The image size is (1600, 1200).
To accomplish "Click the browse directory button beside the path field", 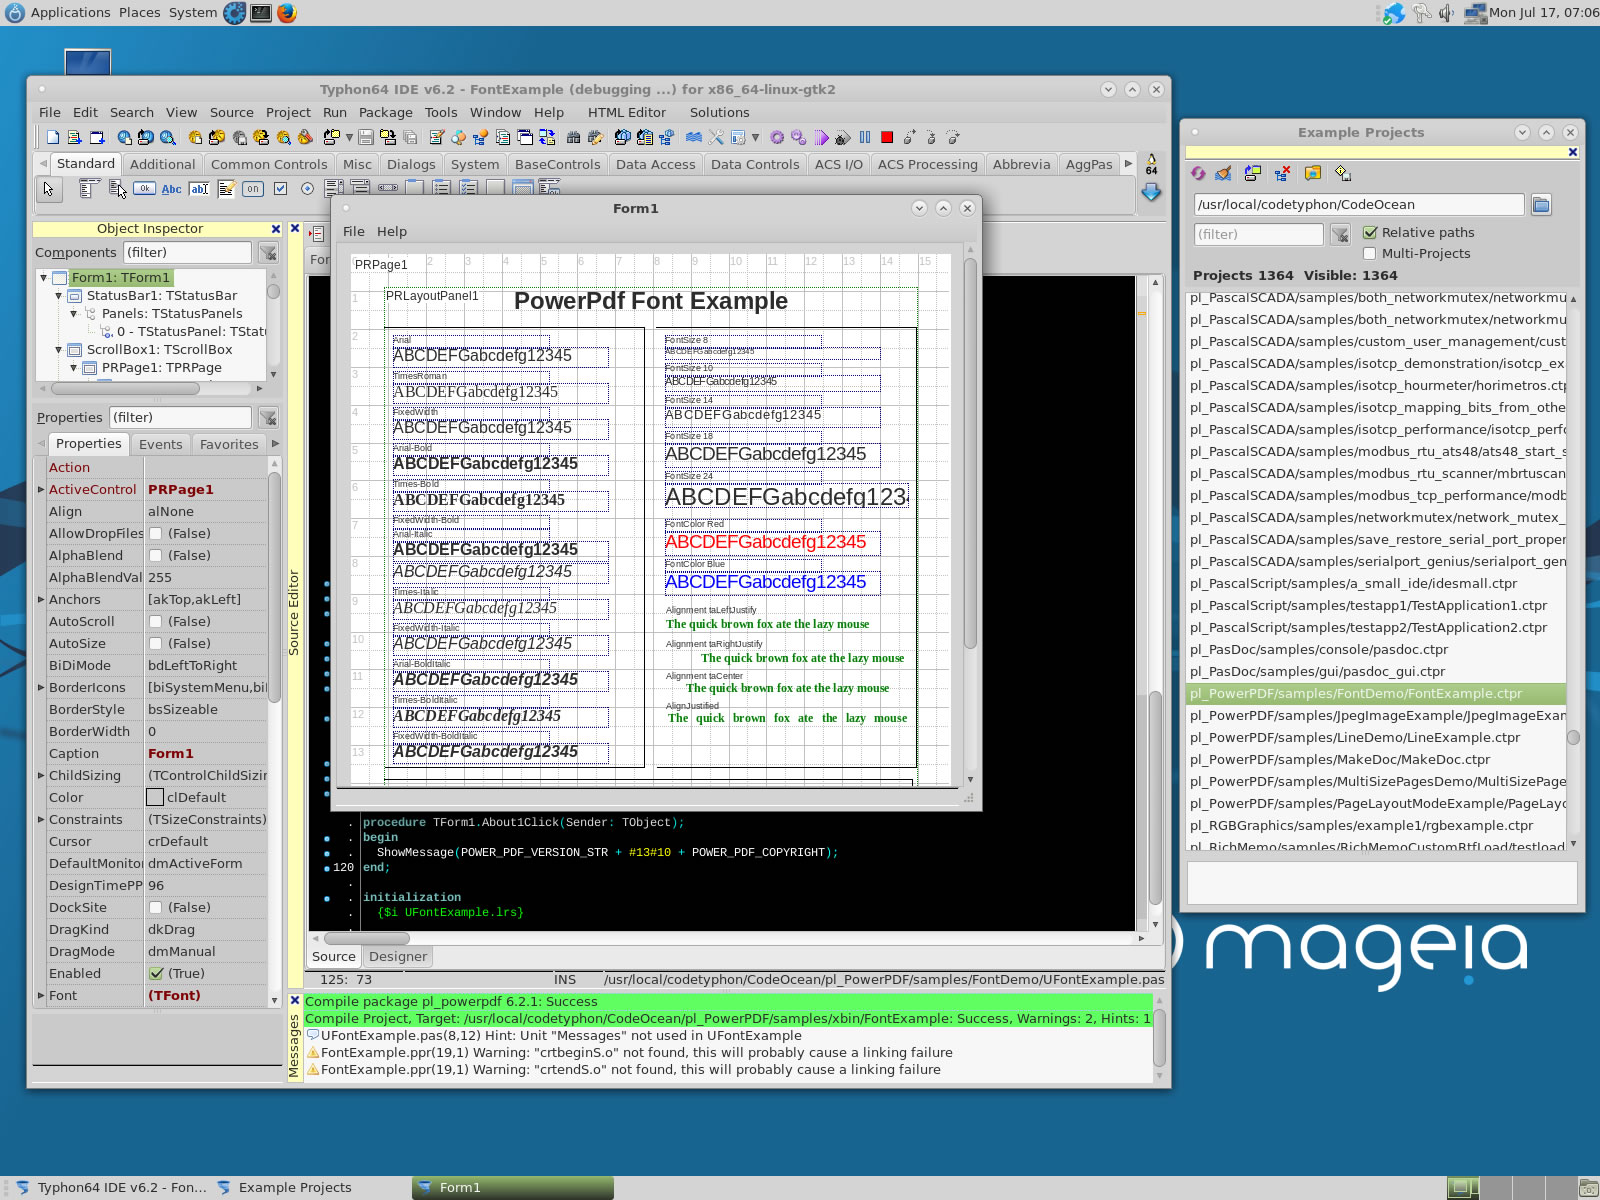I will click(x=1541, y=205).
